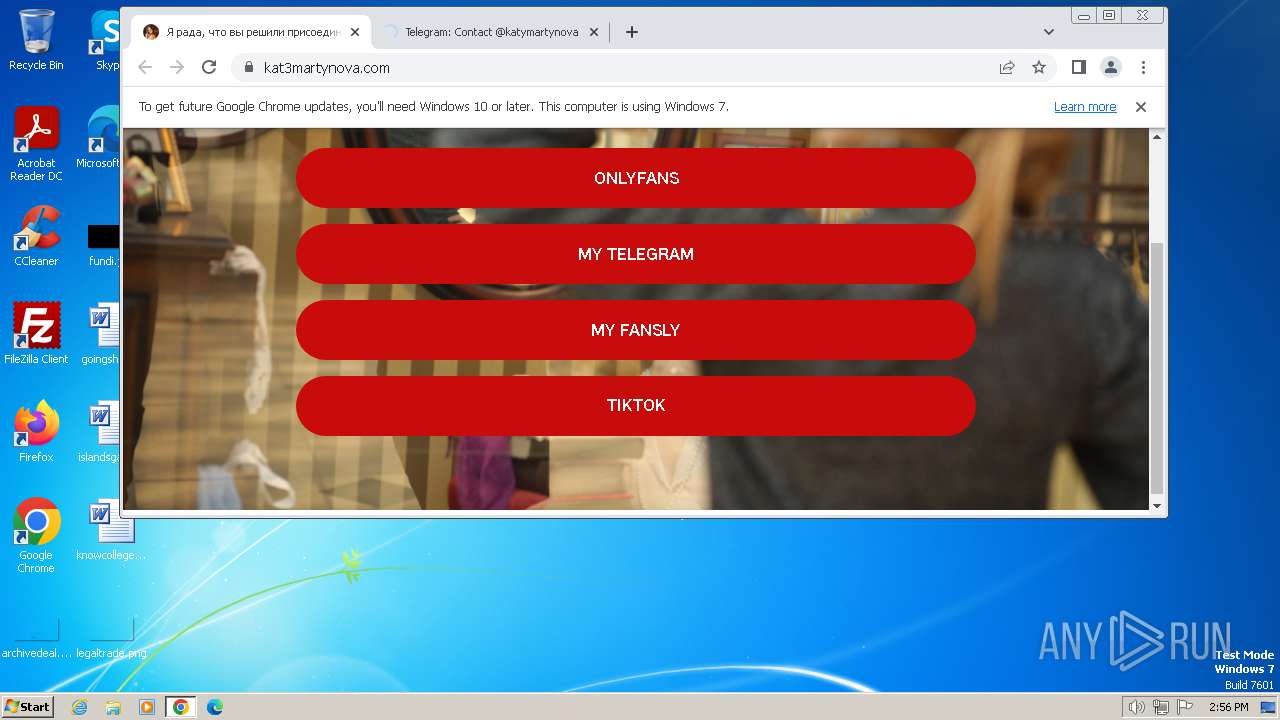Select the legaltrade.png file on desktop
The width and height of the screenshot is (1280, 720).
(111, 636)
